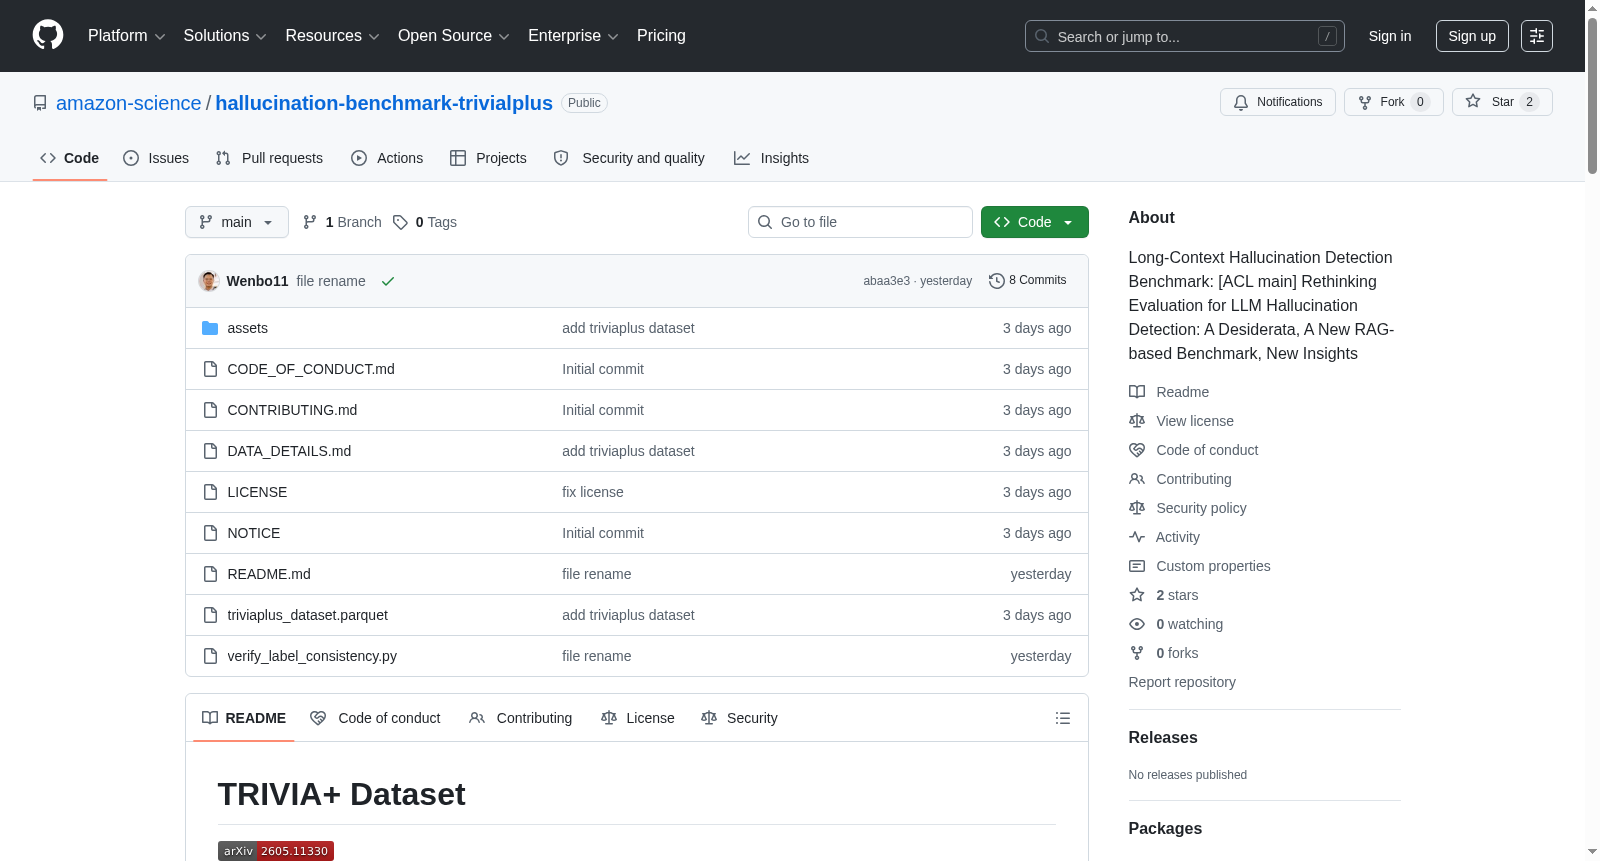Open the global navigation settings icon button
1600x861 pixels.
1537,36
